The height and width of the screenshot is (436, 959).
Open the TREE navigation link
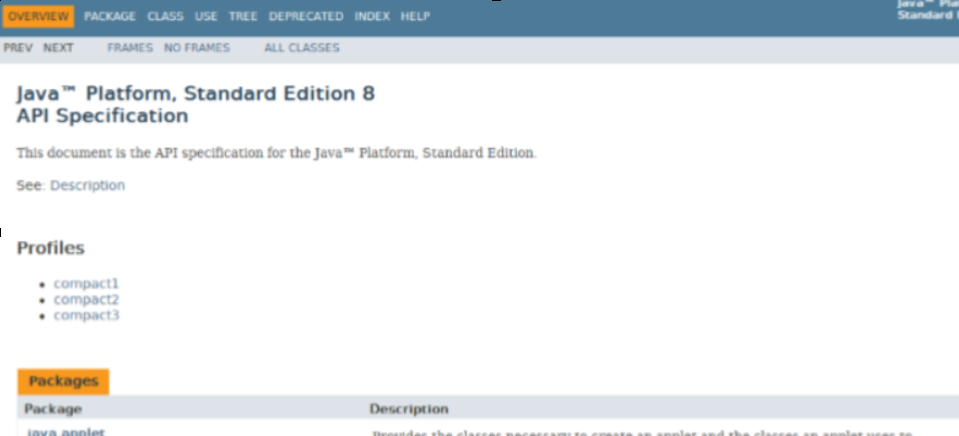click(243, 17)
